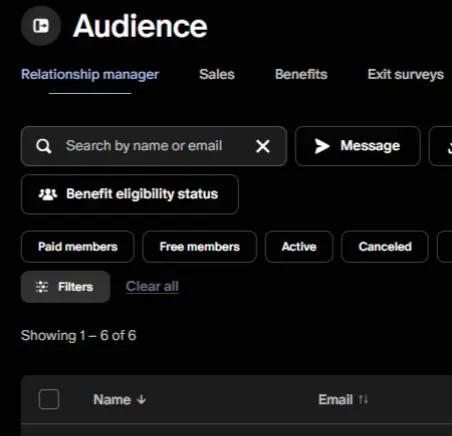The width and height of the screenshot is (452, 436).
Task: Toggle the Free members filter chip
Action: coord(200,247)
